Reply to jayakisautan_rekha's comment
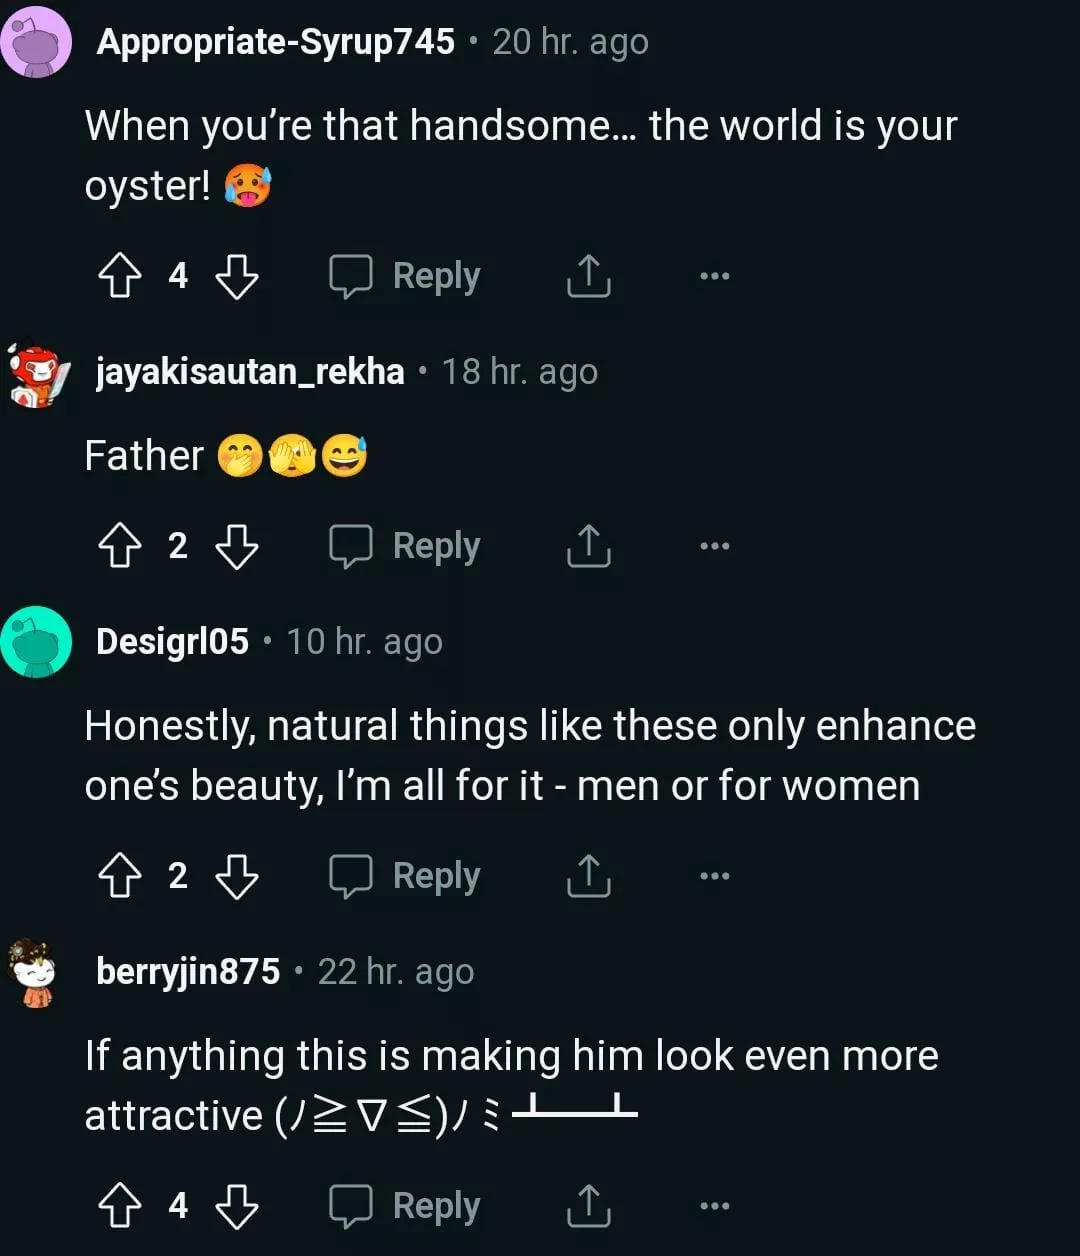The image size is (1080, 1256). (x=406, y=546)
